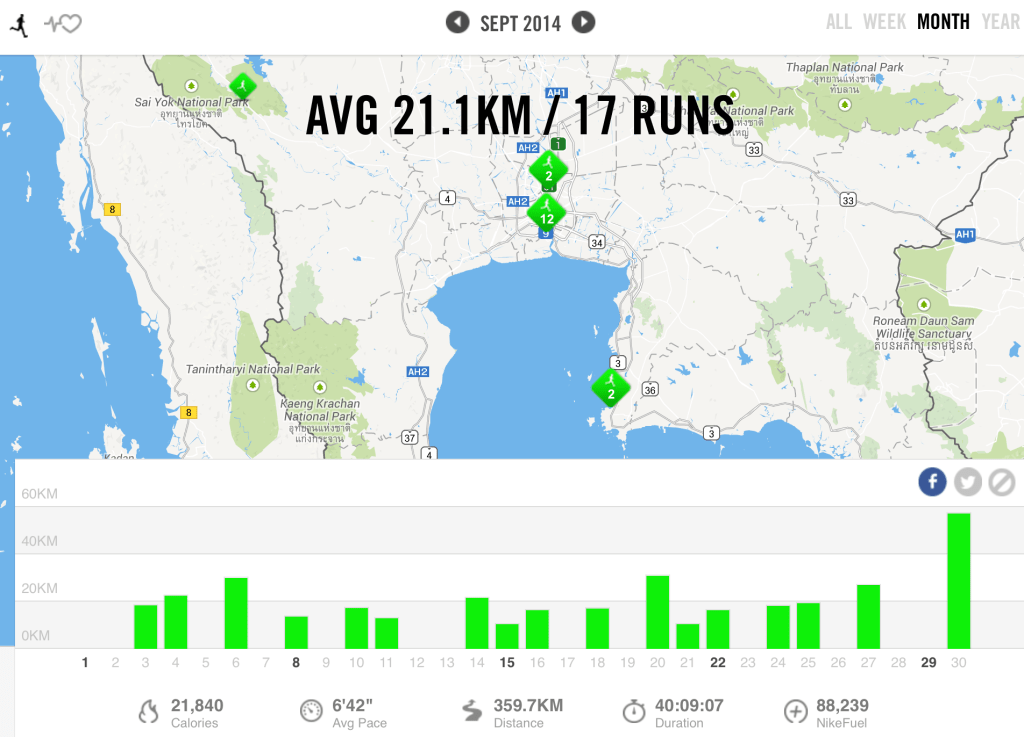
Task: Open the ALL view
Action: click(x=839, y=21)
